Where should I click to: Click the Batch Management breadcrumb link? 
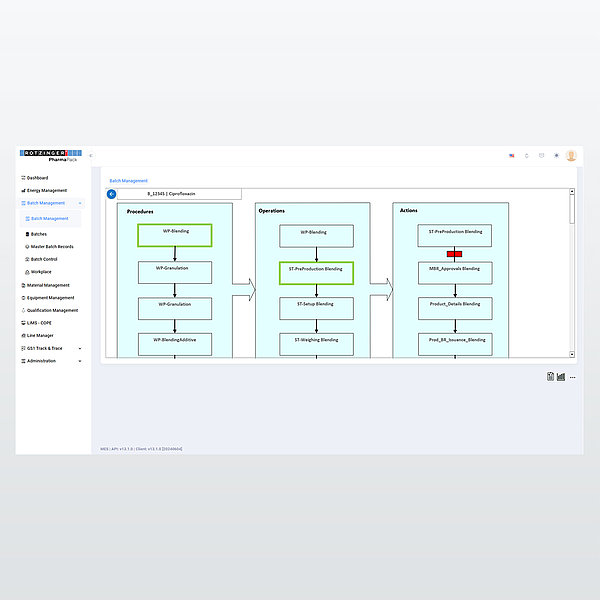pyautogui.click(x=128, y=181)
